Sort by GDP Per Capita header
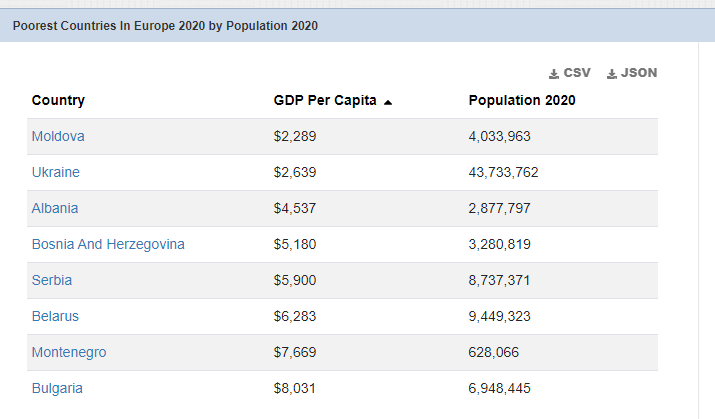This screenshot has width=715, height=419. [x=325, y=100]
